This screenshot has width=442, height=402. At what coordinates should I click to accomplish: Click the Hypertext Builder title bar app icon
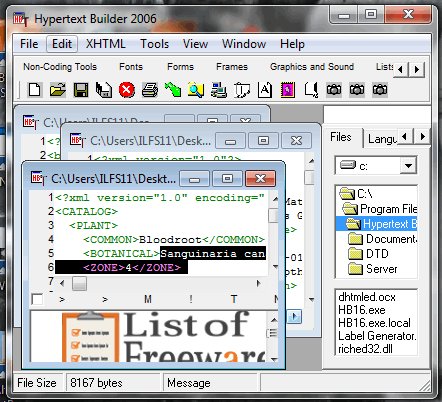[x=21, y=19]
